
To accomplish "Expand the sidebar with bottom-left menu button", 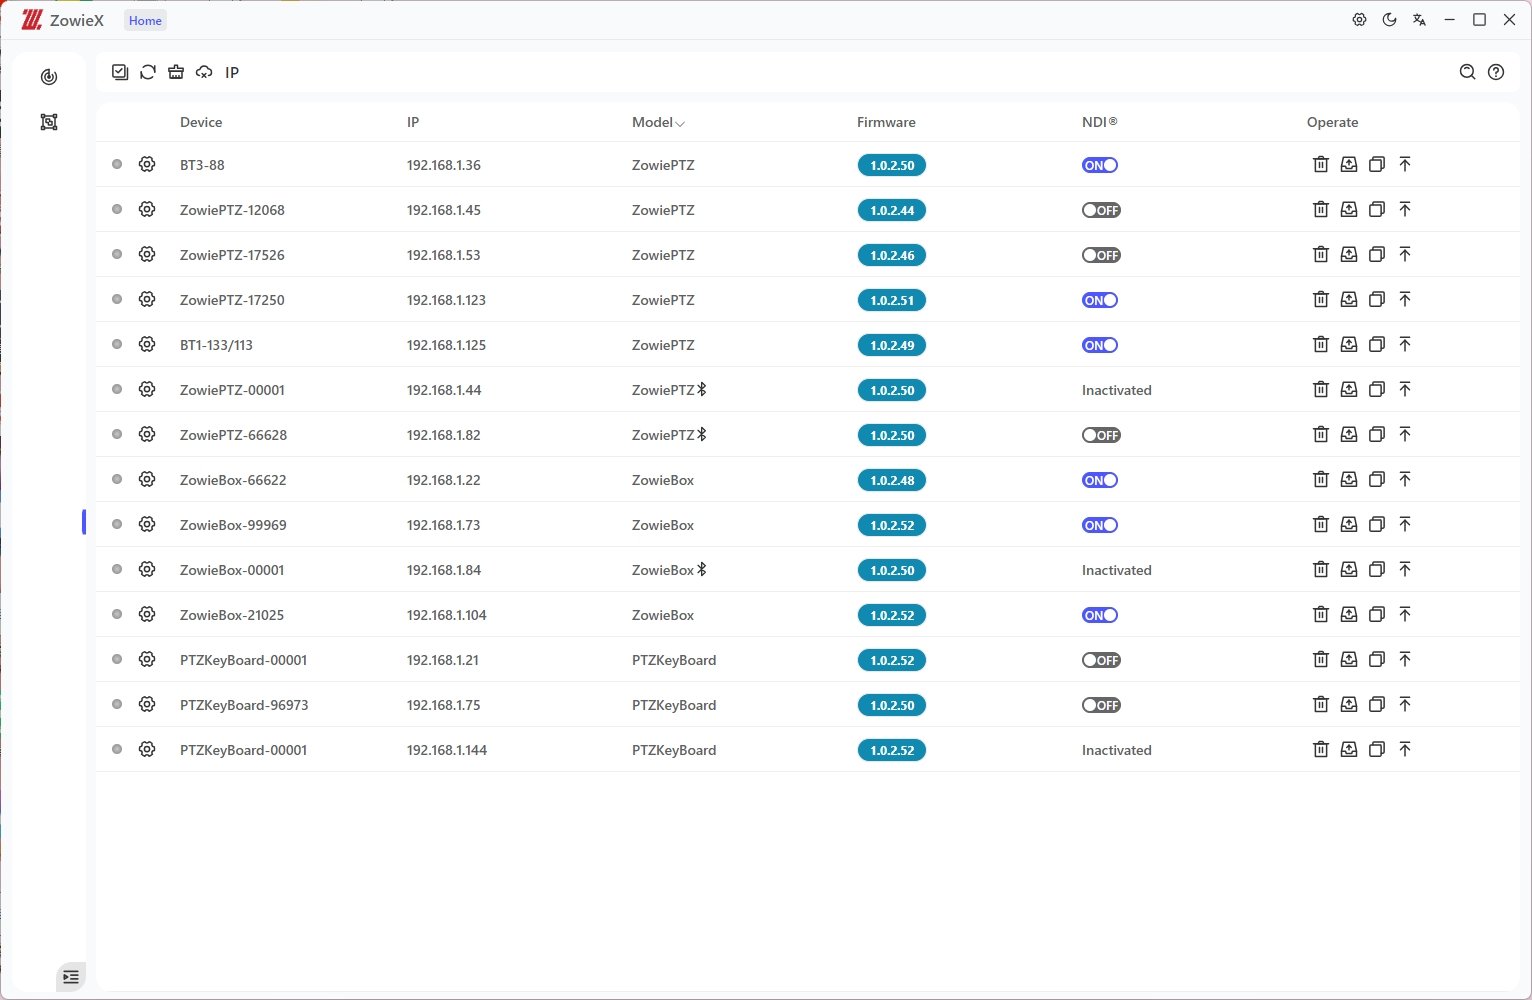I will pos(70,977).
